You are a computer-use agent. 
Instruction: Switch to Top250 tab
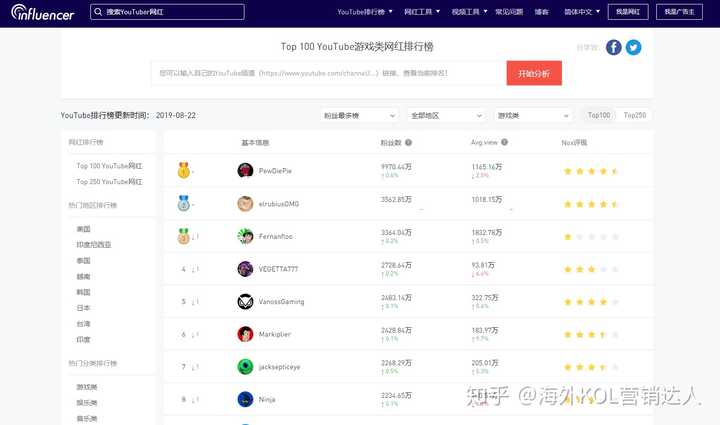click(635, 115)
